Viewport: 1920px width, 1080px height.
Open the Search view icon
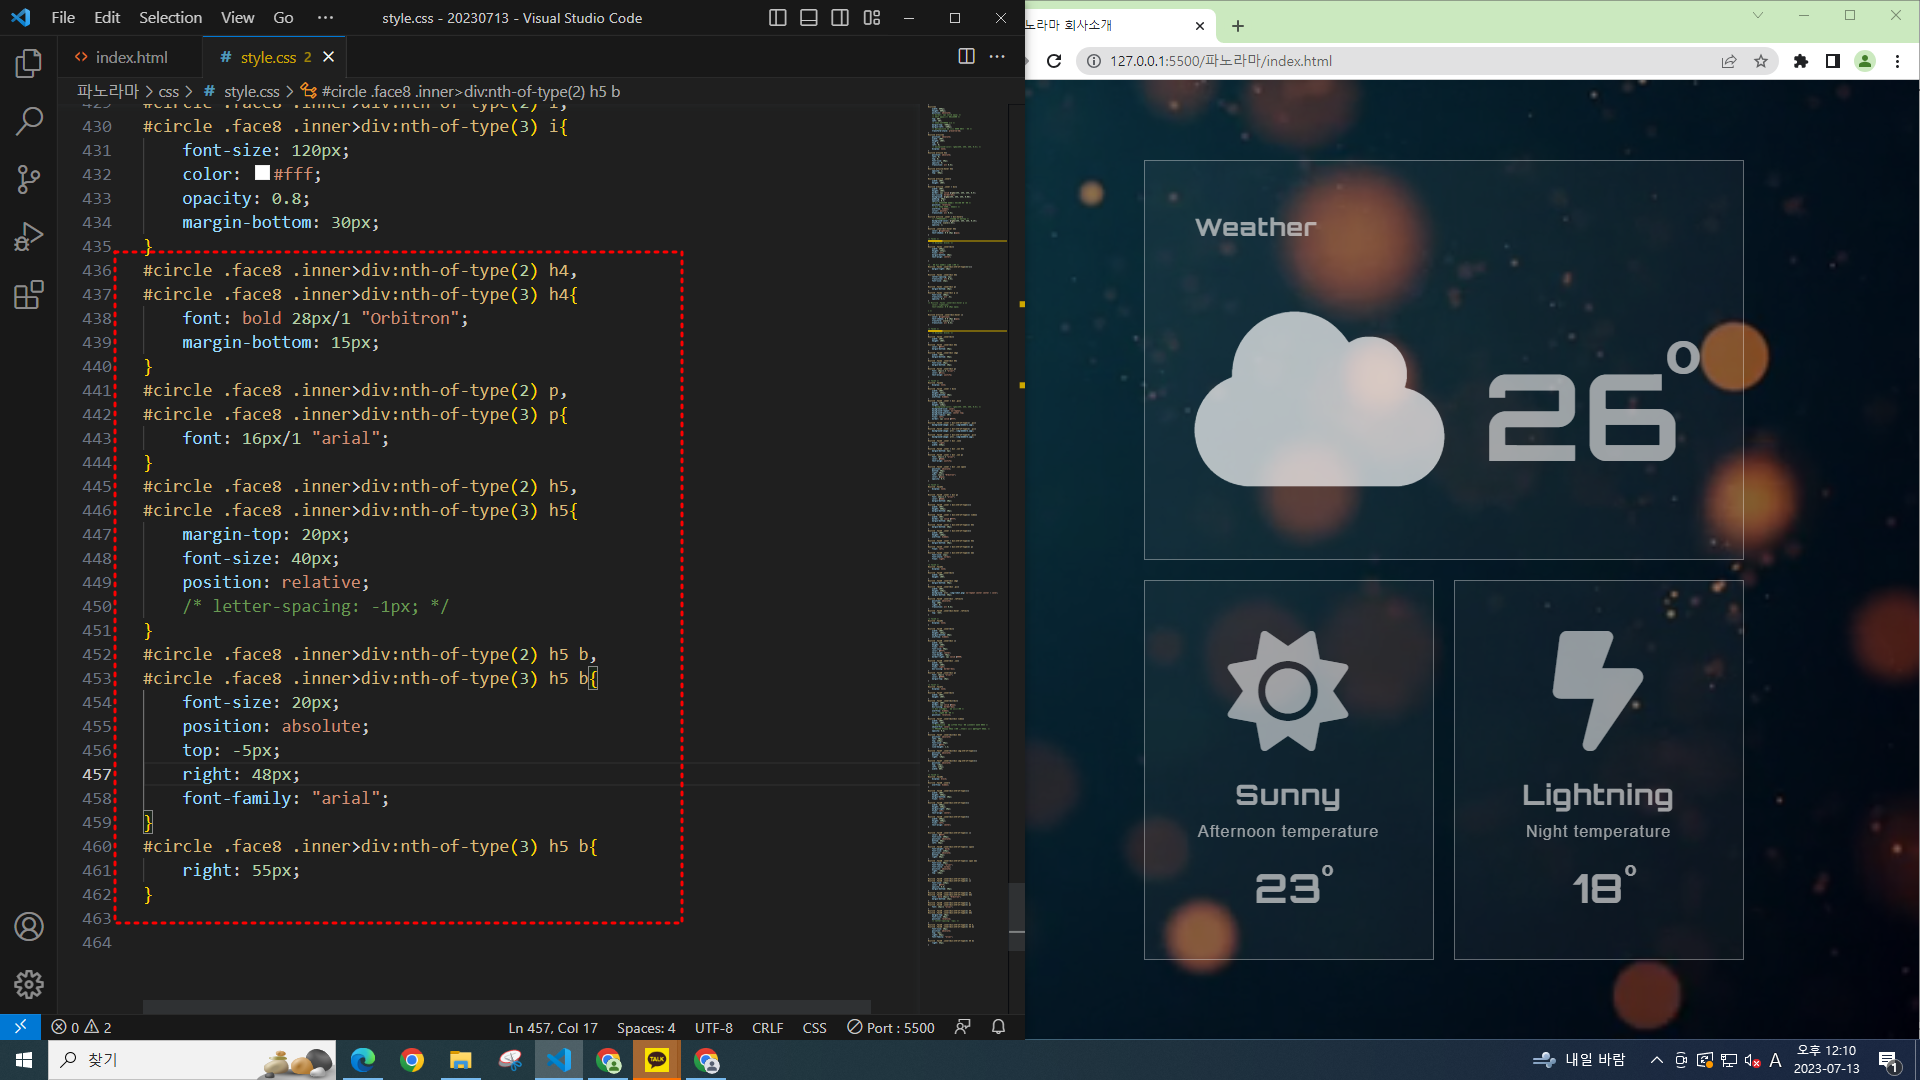click(29, 121)
